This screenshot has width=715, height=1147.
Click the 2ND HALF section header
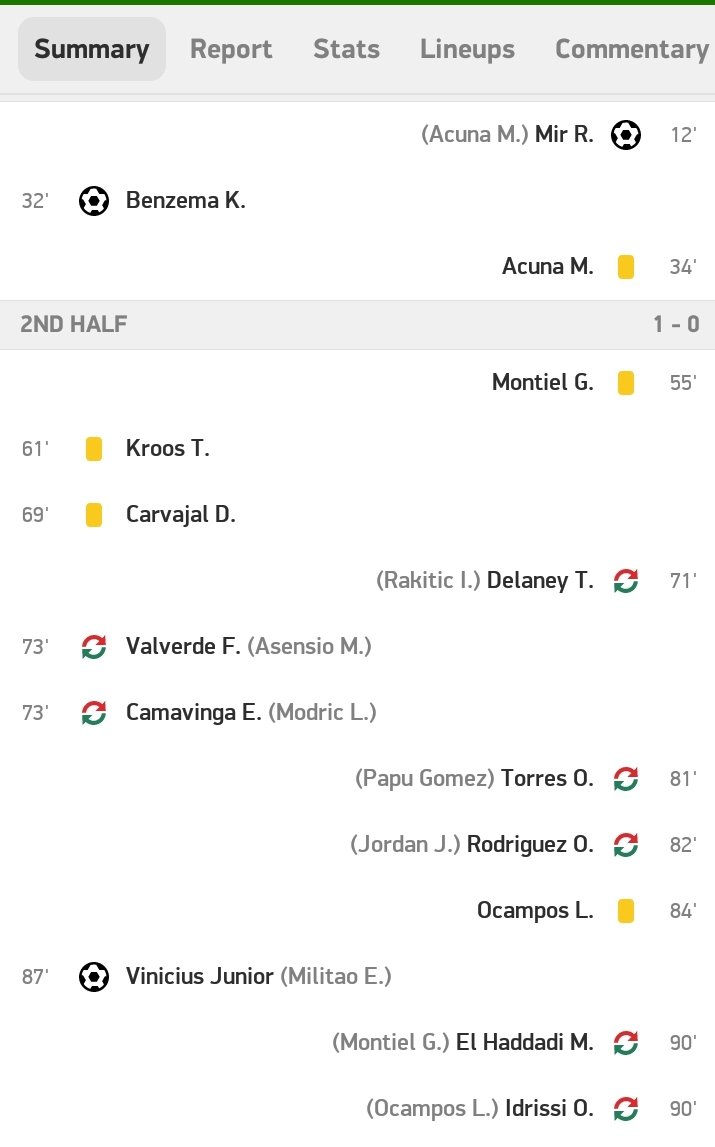coord(357,324)
